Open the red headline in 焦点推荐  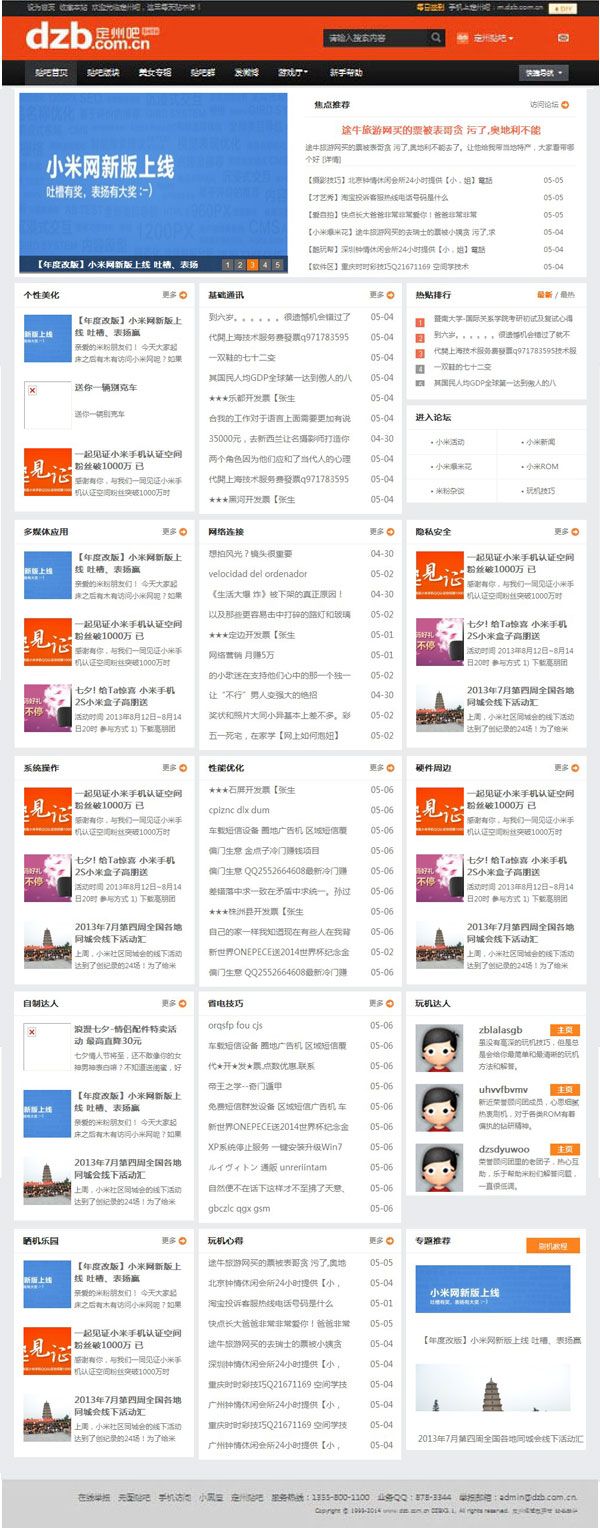(441, 130)
